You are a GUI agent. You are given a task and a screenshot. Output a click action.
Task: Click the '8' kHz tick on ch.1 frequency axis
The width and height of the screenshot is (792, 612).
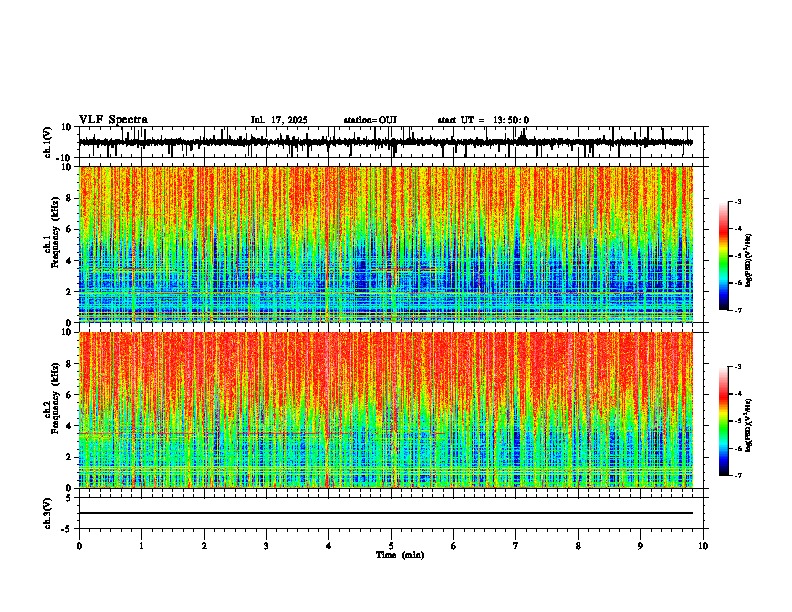point(69,198)
